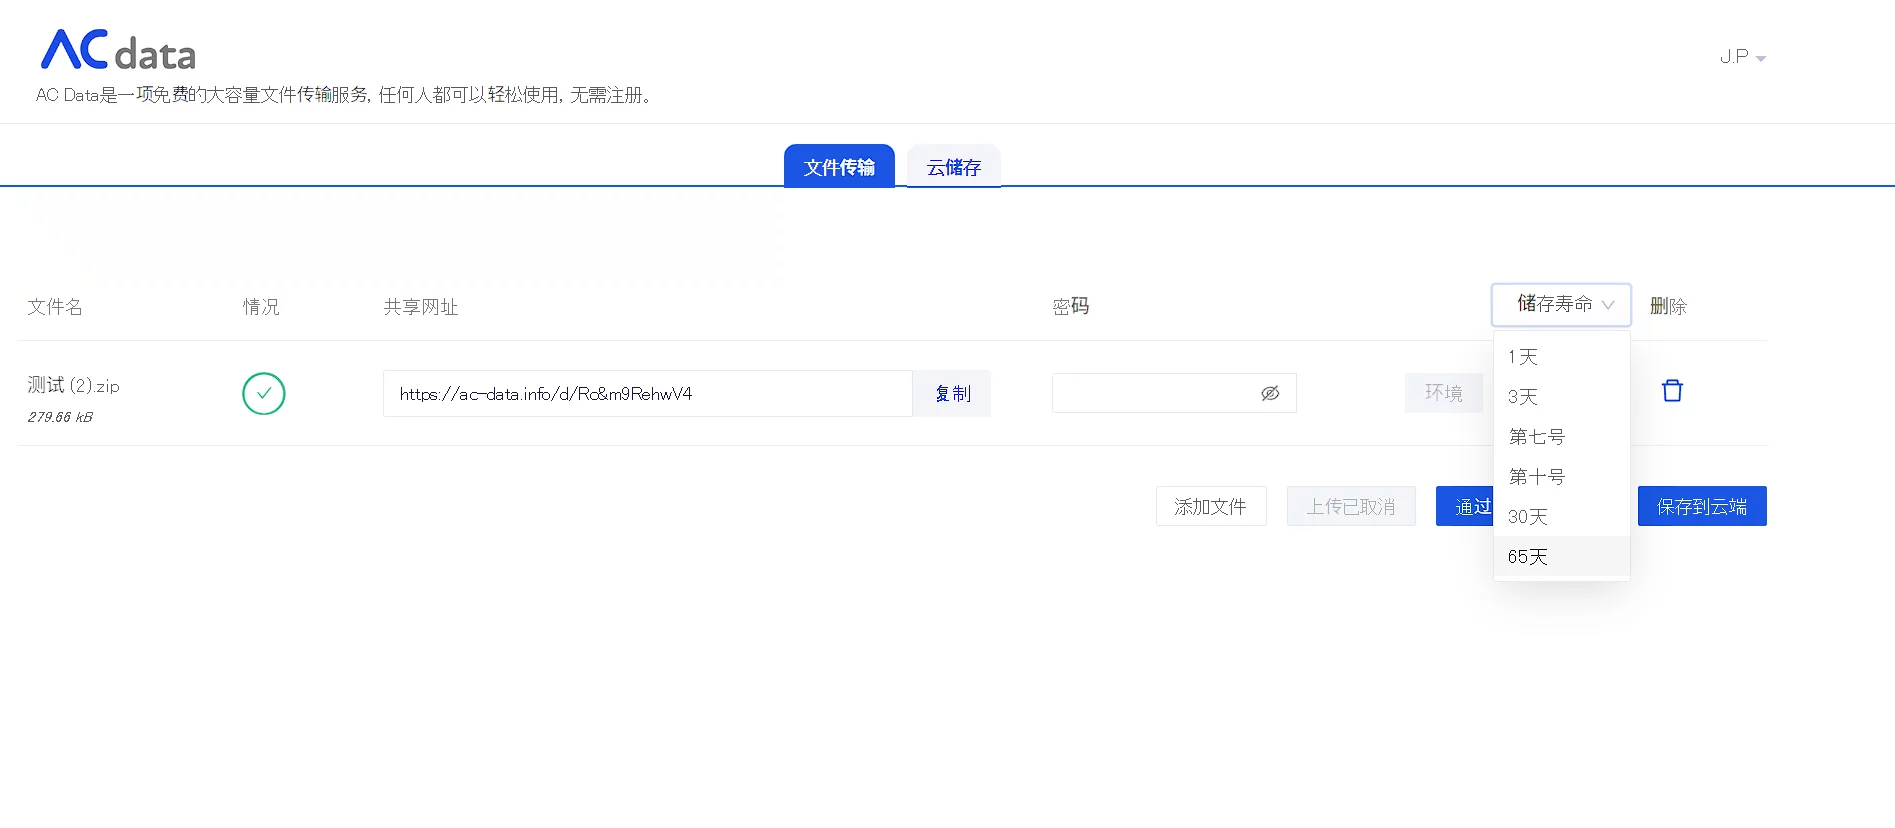Choose the 第七号 option
This screenshot has height=828, width=1895.
(1537, 437)
